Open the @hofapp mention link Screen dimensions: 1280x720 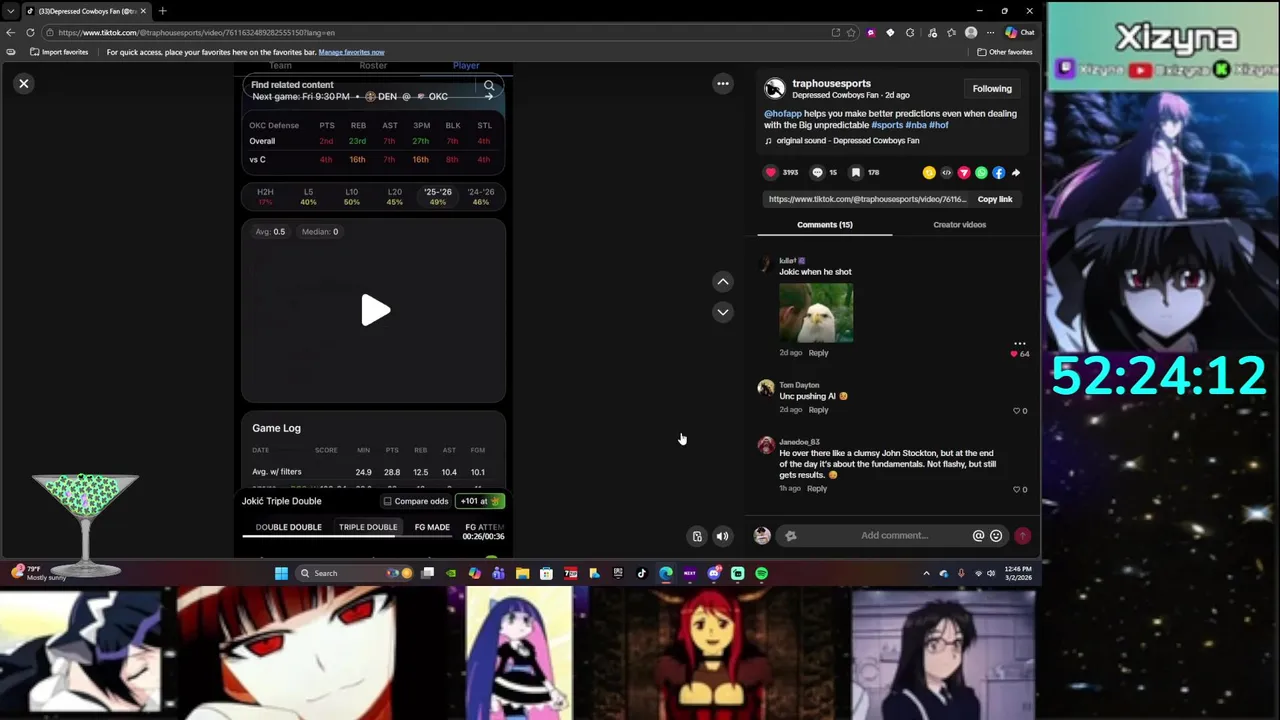coord(783,113)
